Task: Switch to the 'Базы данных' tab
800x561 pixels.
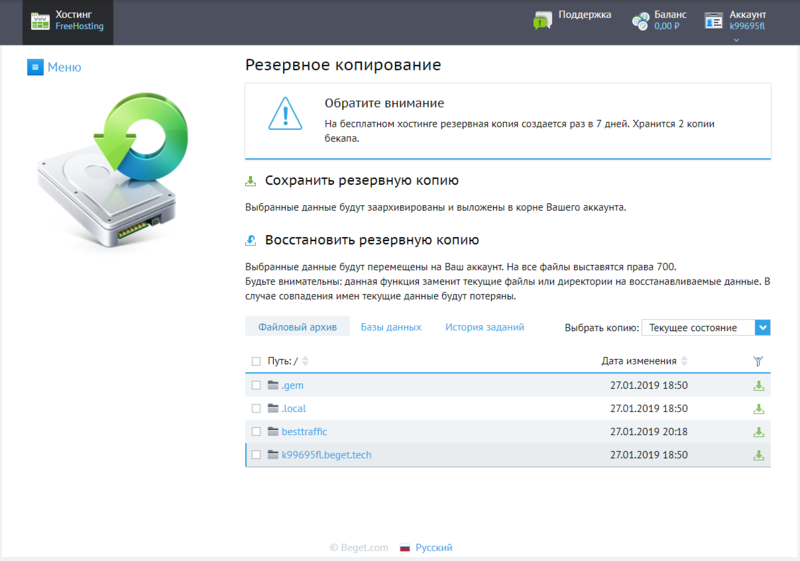Action: [391, 327]
